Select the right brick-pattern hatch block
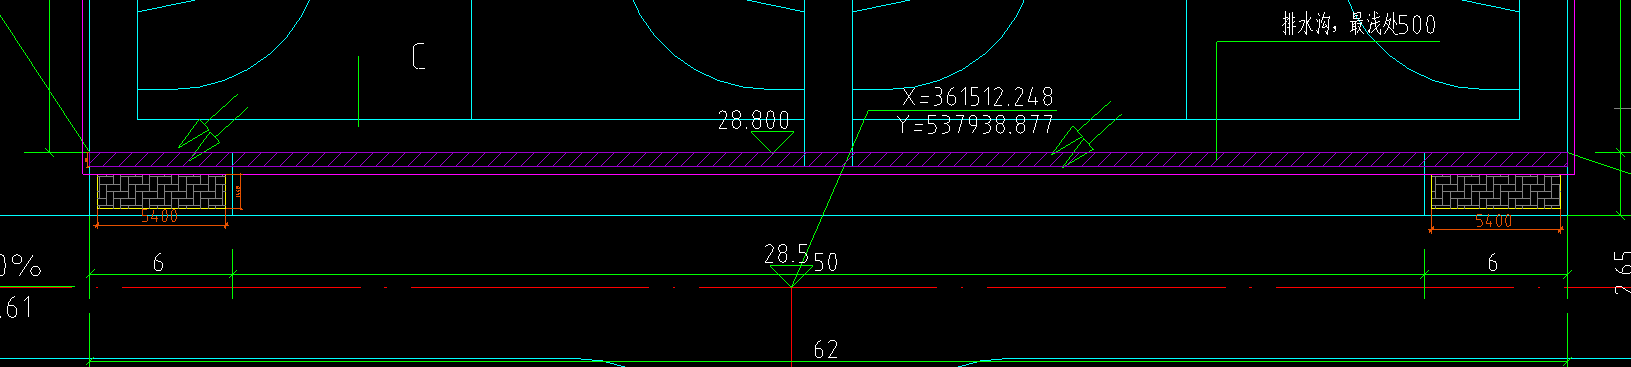Image resolution: width=1631 pixels, height=367 pixels. coord(1495,191)
